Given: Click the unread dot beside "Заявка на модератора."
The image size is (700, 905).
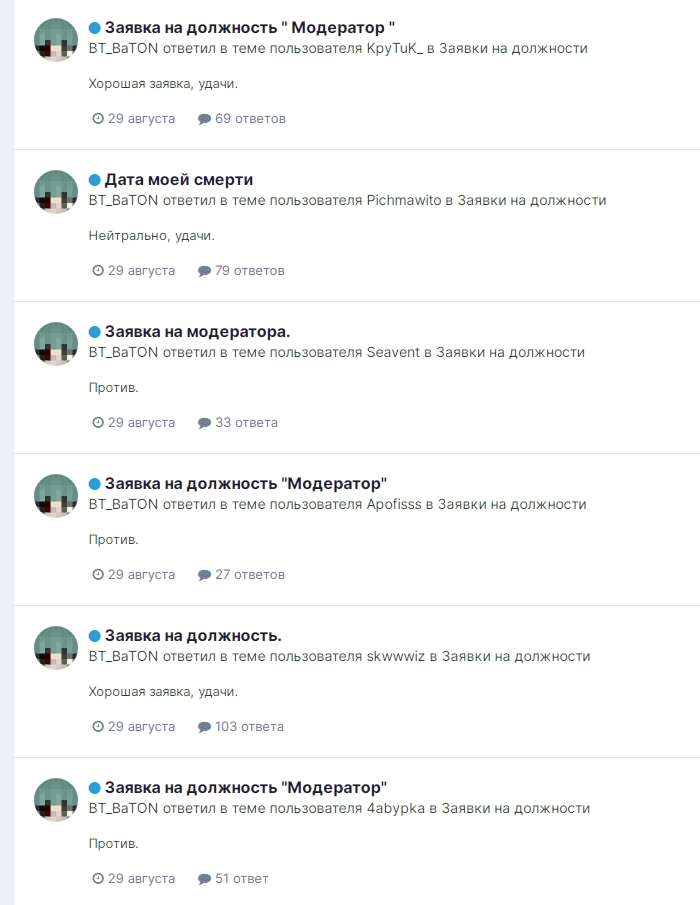Looking at the screenshot, I should 95,332.
